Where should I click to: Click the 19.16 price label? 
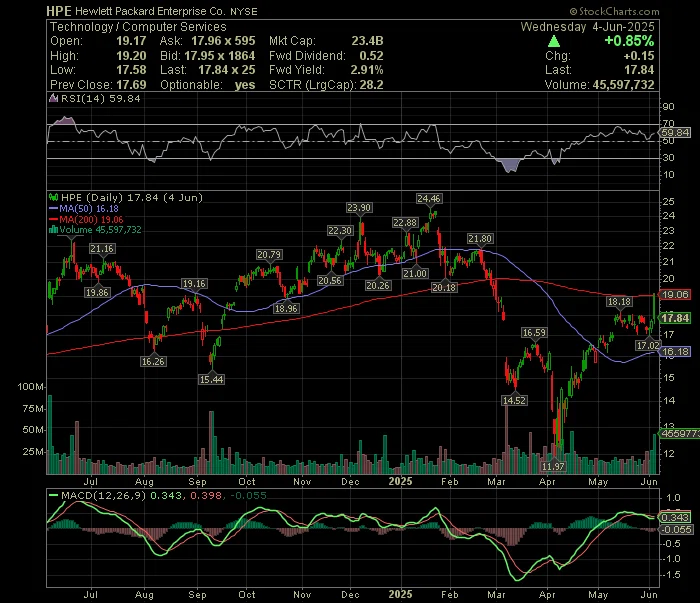(x=194, y=283)
